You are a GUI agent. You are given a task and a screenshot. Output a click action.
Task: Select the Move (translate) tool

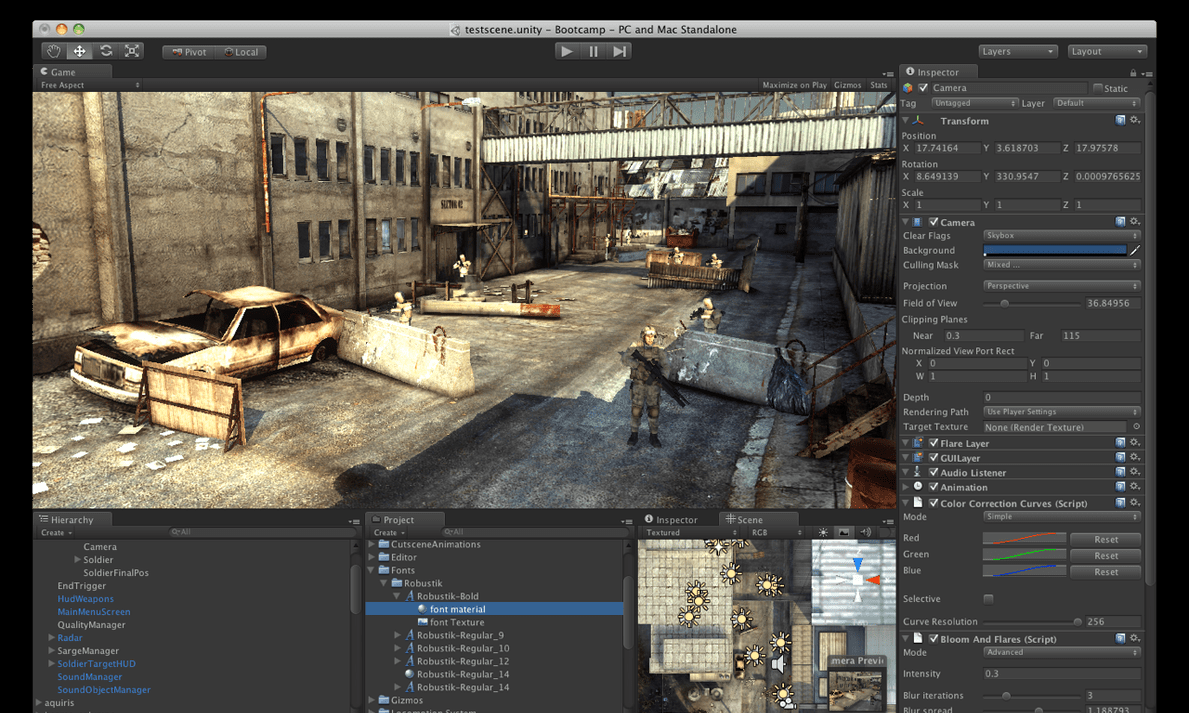point(79,52)
